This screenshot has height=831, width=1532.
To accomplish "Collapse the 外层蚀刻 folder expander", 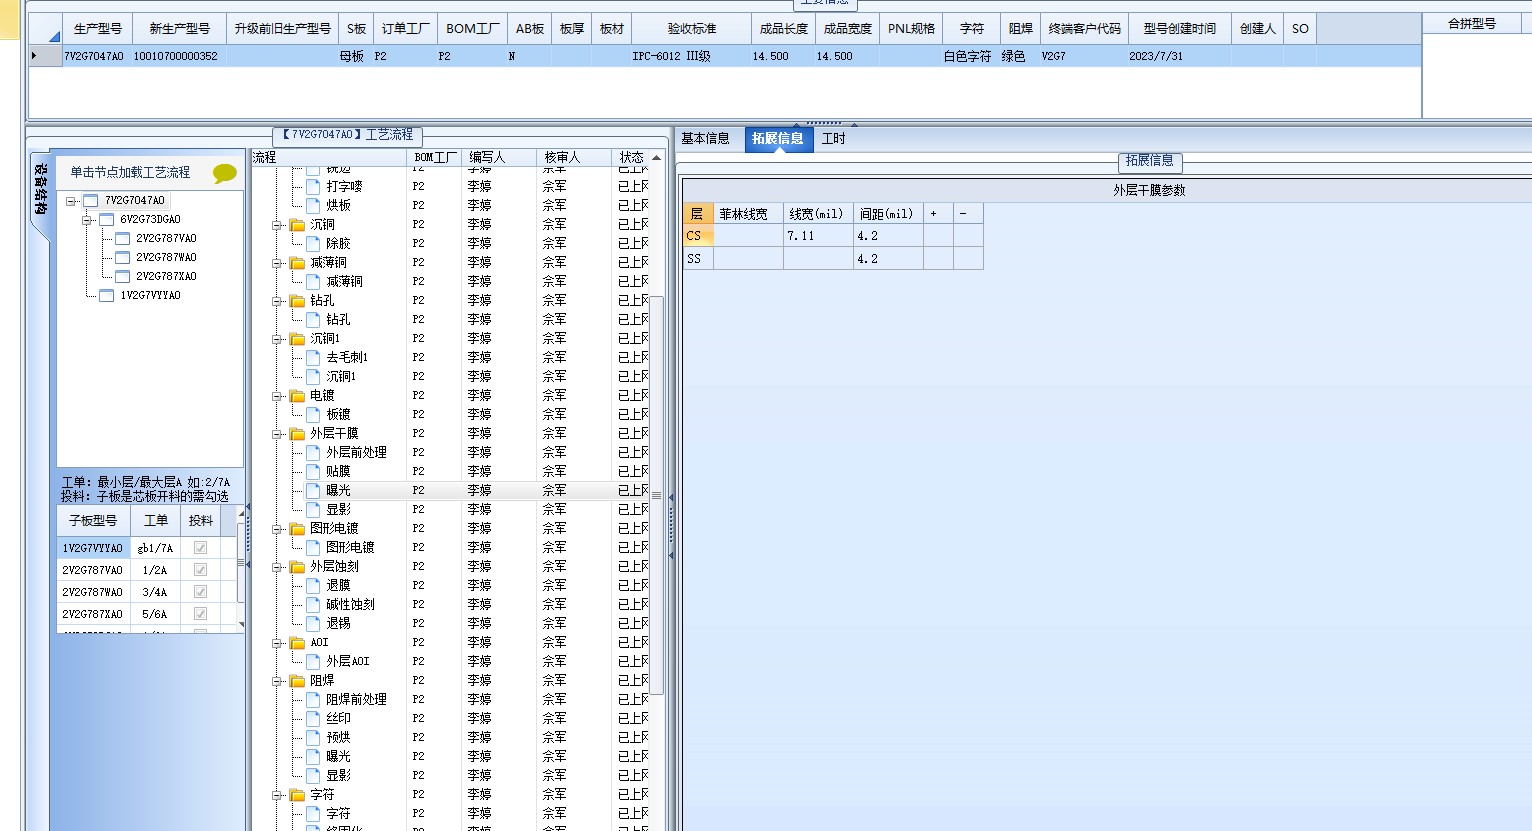I will tap(277, 567).
